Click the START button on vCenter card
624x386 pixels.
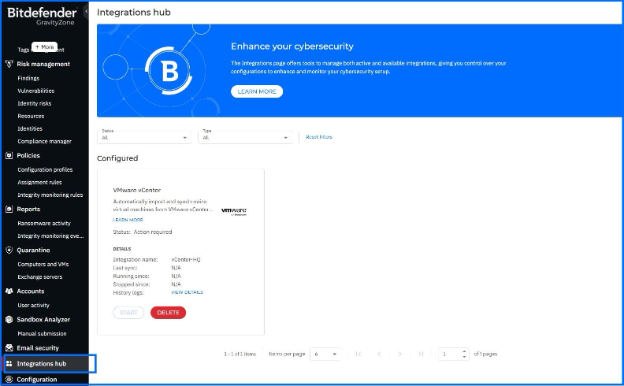[128, 312]
